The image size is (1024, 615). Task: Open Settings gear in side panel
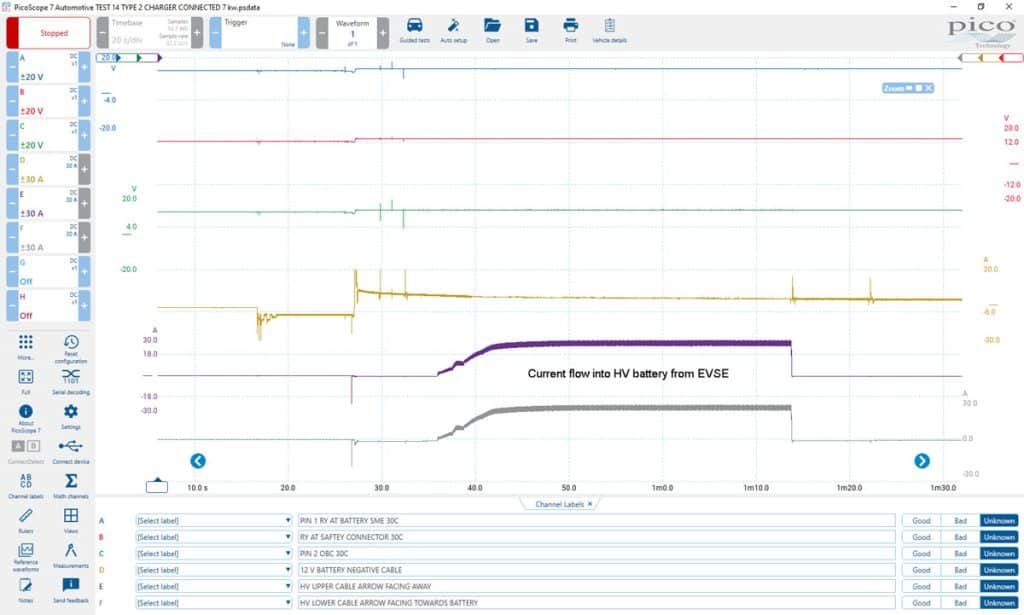tap(71, 417)
